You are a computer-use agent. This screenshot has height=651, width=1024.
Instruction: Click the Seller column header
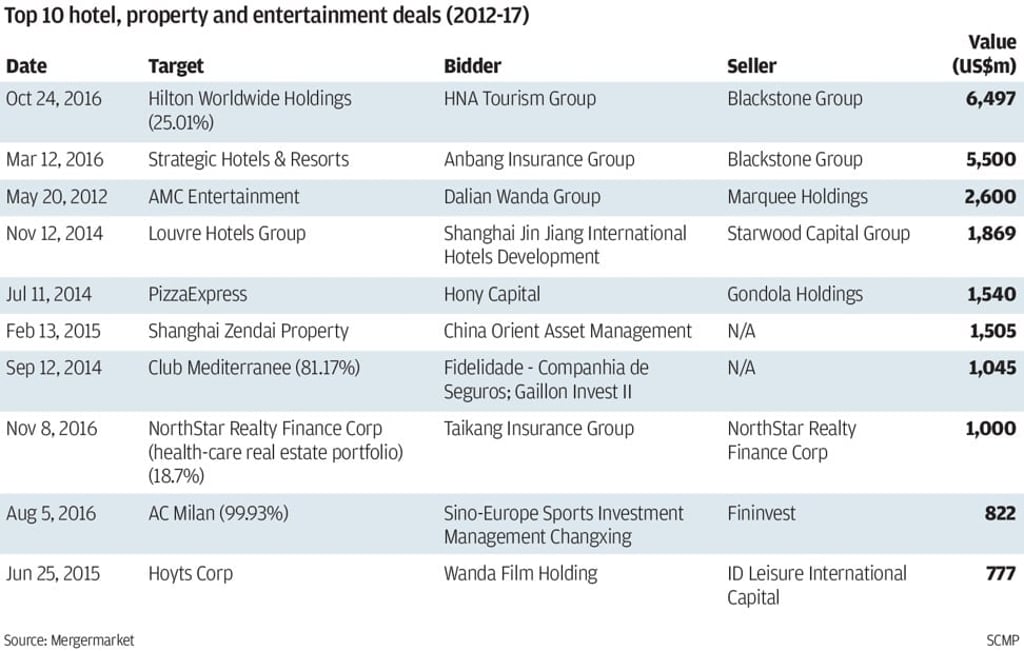pyautogui.click(x=751, y=66)
